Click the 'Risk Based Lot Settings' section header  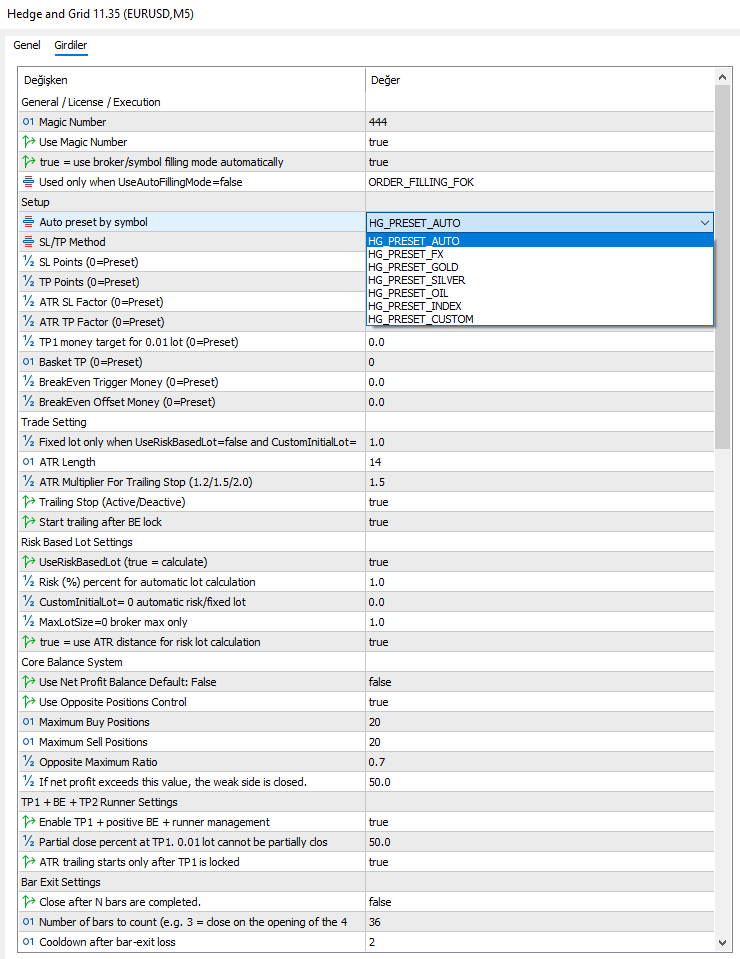tap(76, 542)
